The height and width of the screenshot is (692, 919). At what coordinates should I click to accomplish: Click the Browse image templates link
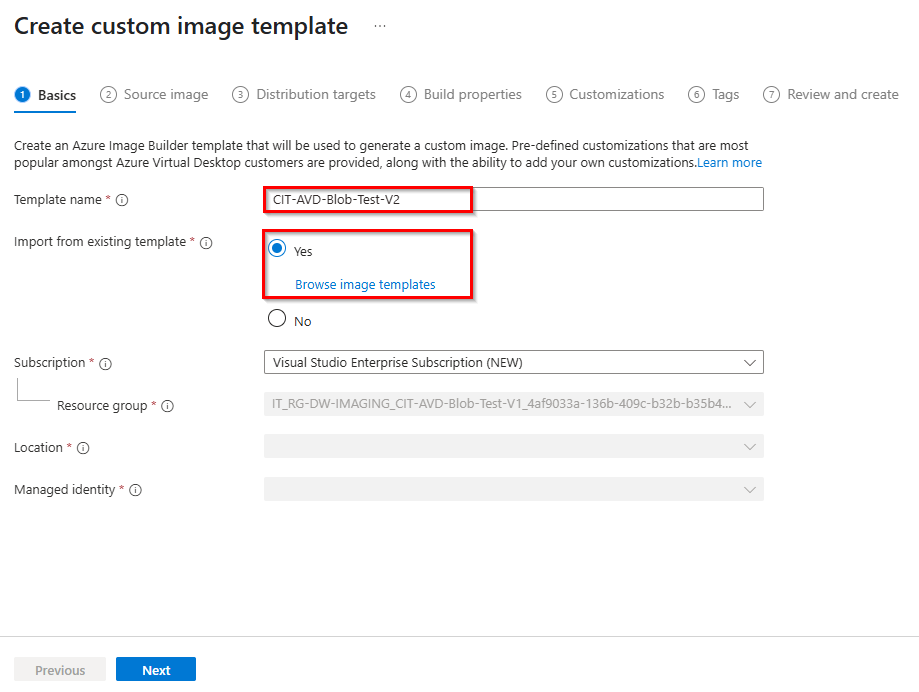point(366,284)
